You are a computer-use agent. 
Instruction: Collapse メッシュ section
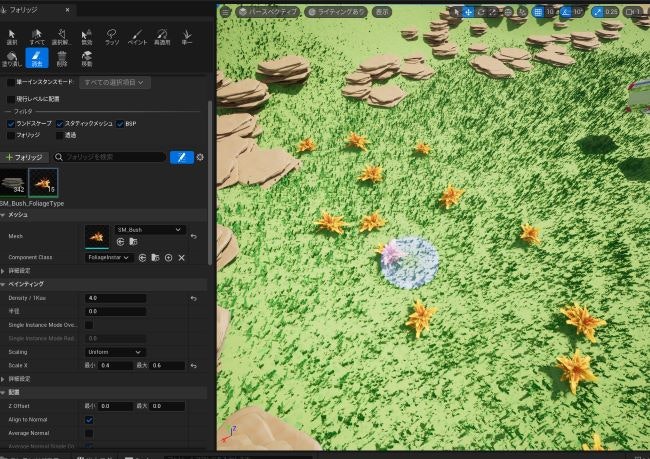coord(3,215)
